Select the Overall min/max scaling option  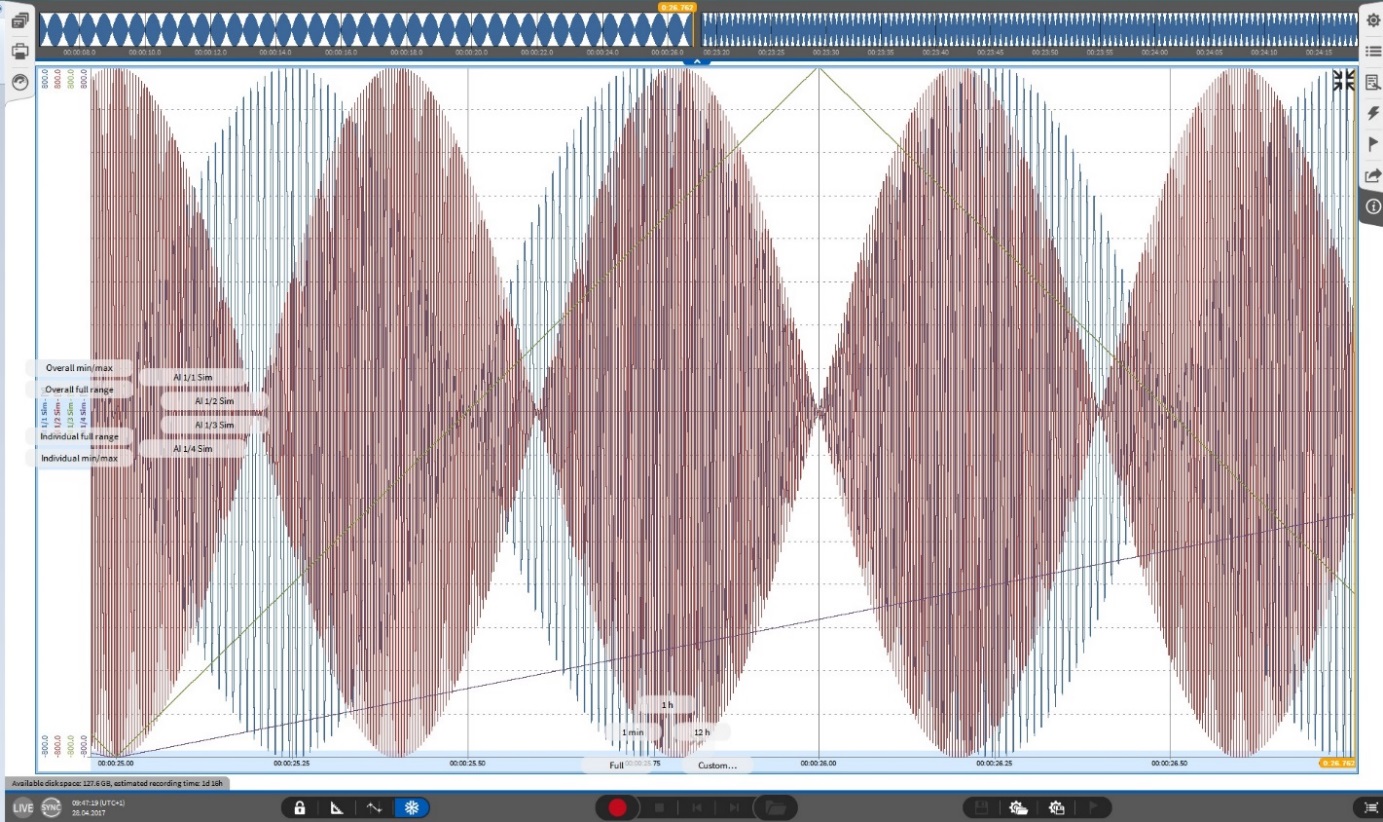point(79,368)
